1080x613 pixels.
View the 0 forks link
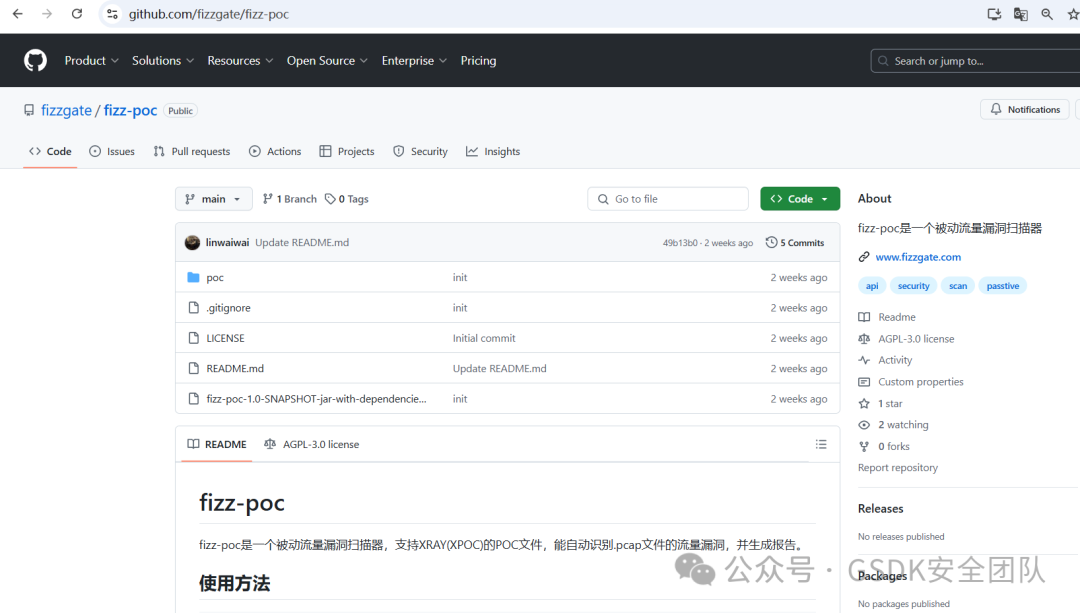point(884,446)
